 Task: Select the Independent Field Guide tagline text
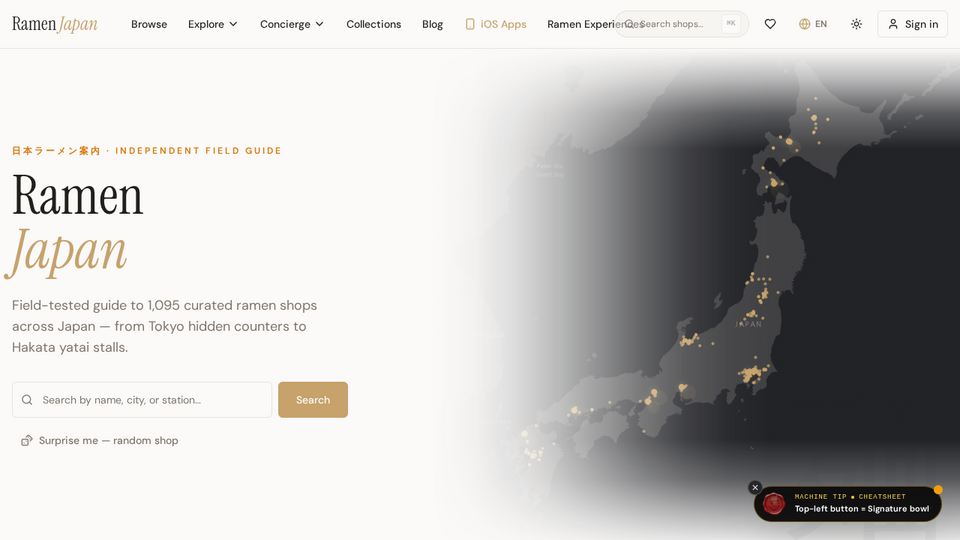198,151
